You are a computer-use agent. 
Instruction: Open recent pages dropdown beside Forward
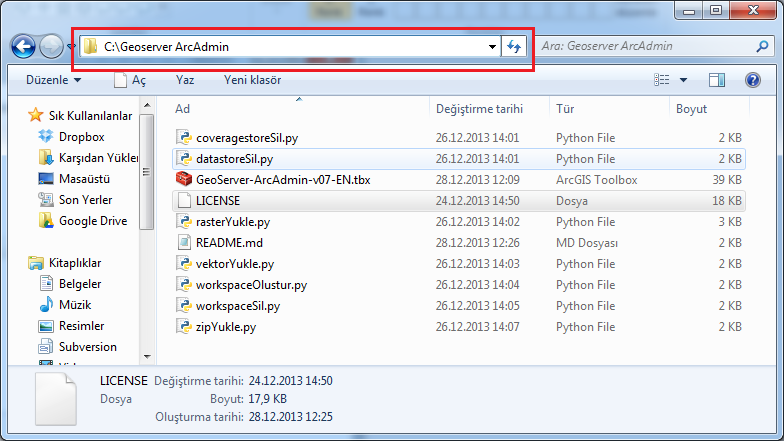[72, 46]
